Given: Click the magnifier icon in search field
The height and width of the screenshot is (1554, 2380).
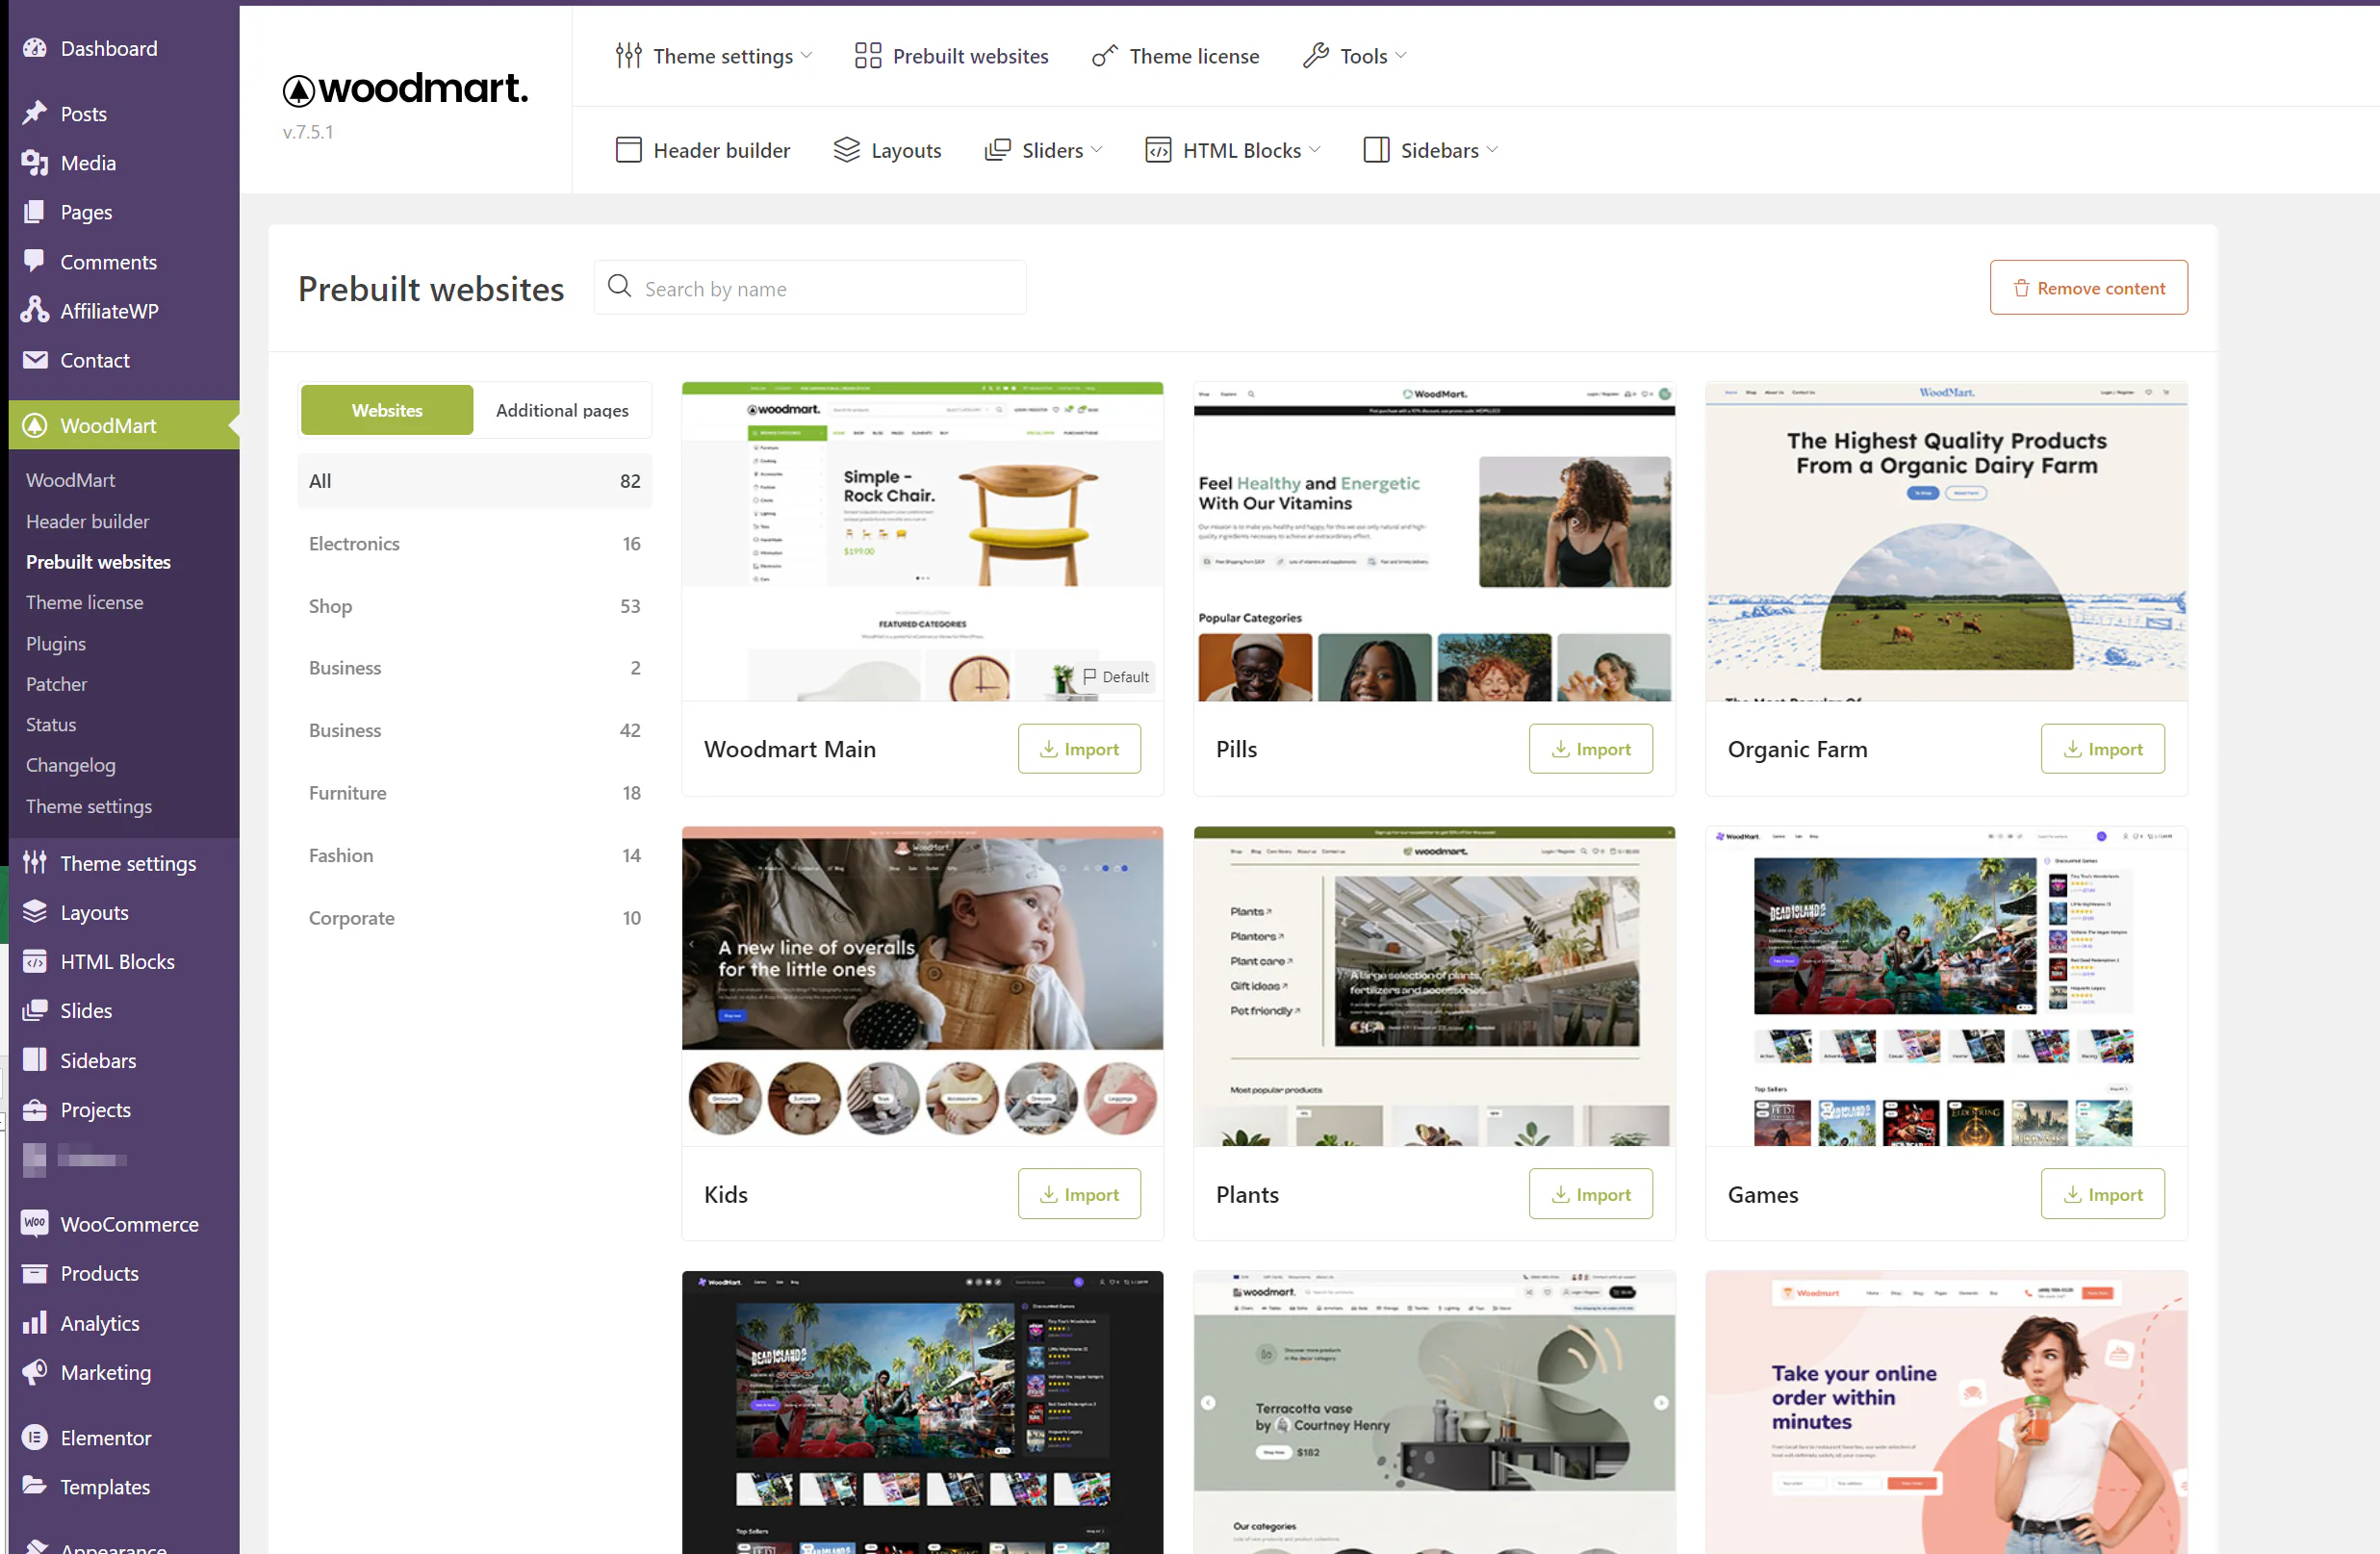Looking at the screenshot, I should point(619,287).
